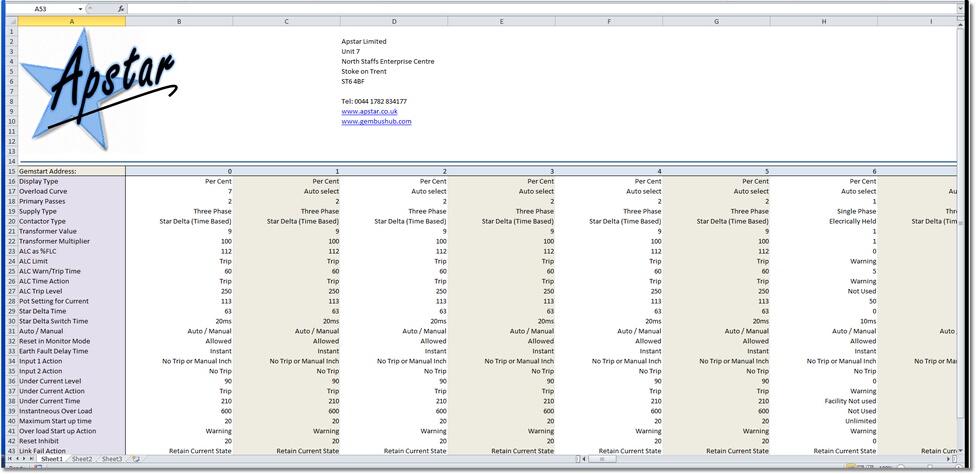976x474 pixels.
Task: Go to last sheet navigation arrow
Action: 32,459
